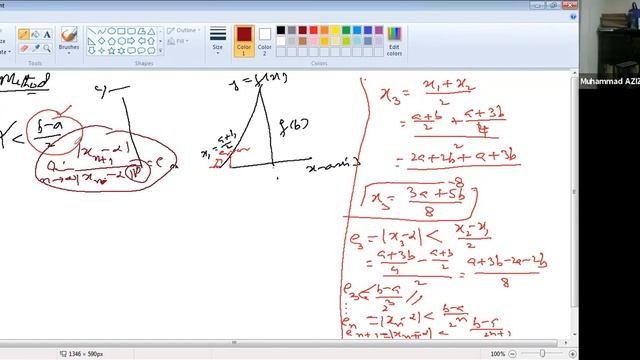Pick the purple color swatch

(379, 30)
